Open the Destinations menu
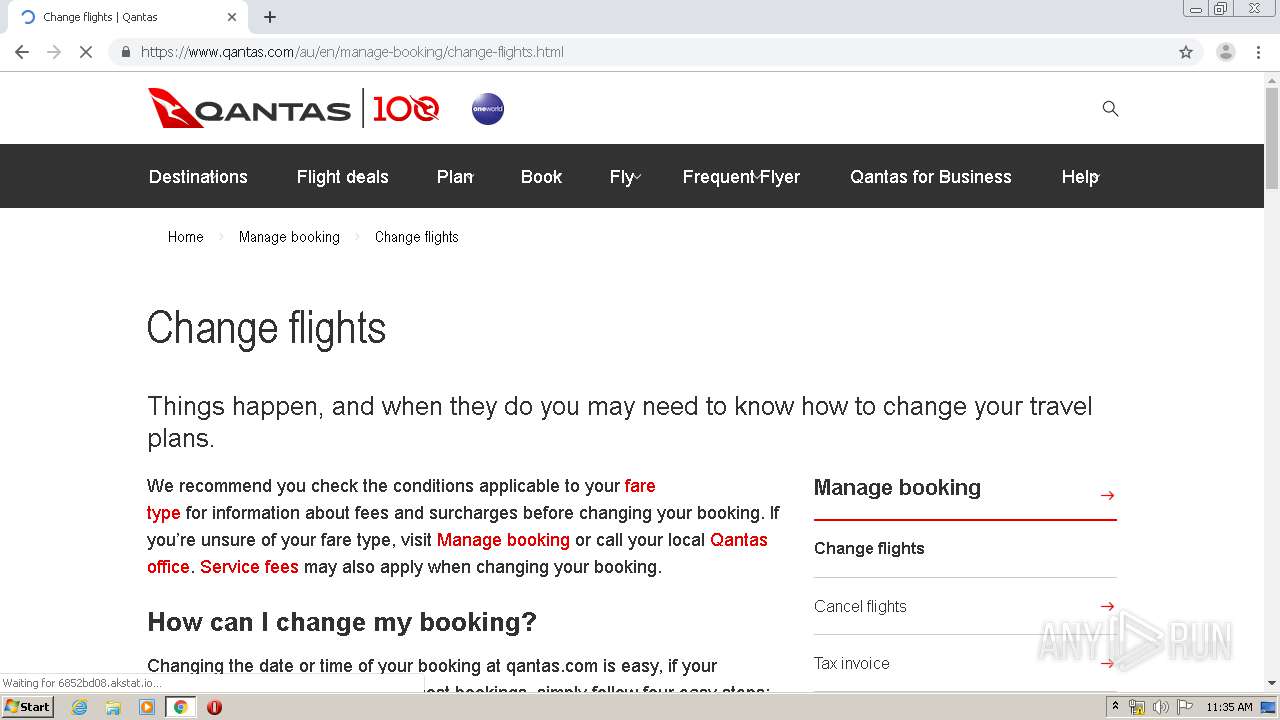This screenshot has width=1280, height=720. (x=198, y=177)
